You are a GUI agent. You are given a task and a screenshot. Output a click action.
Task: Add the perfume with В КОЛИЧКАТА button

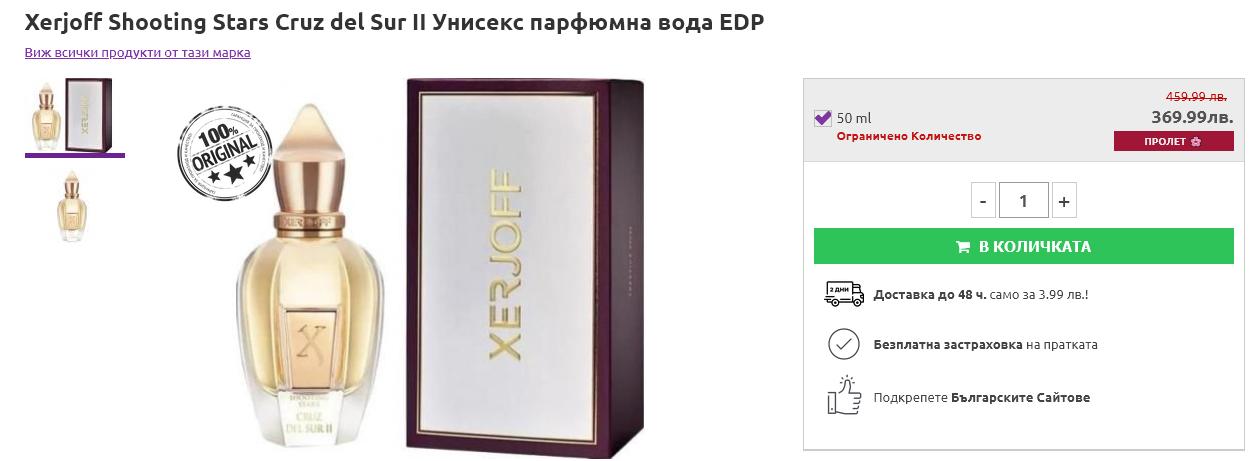[1023, 247]
